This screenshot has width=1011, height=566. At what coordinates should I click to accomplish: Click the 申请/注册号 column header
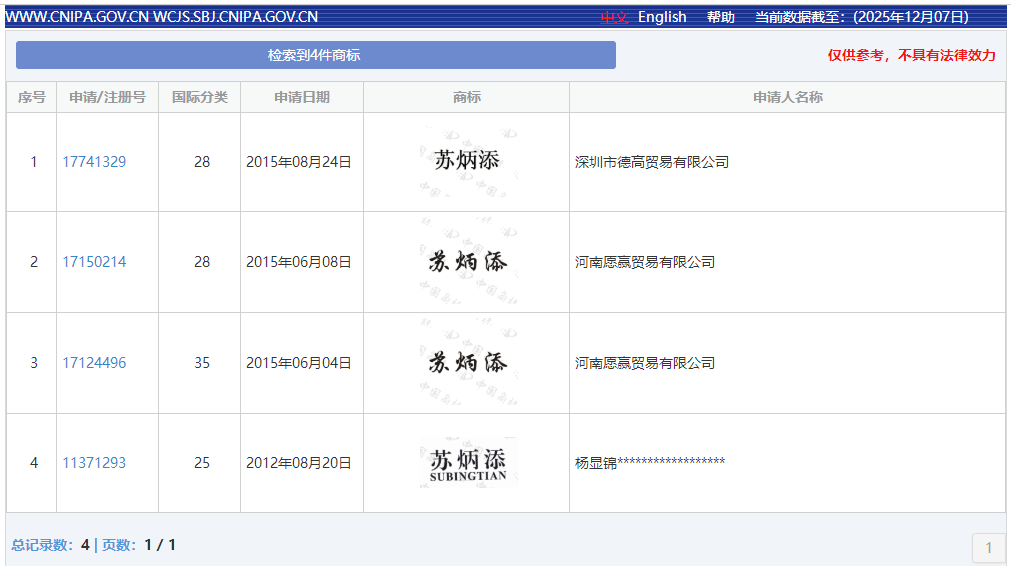107,97
